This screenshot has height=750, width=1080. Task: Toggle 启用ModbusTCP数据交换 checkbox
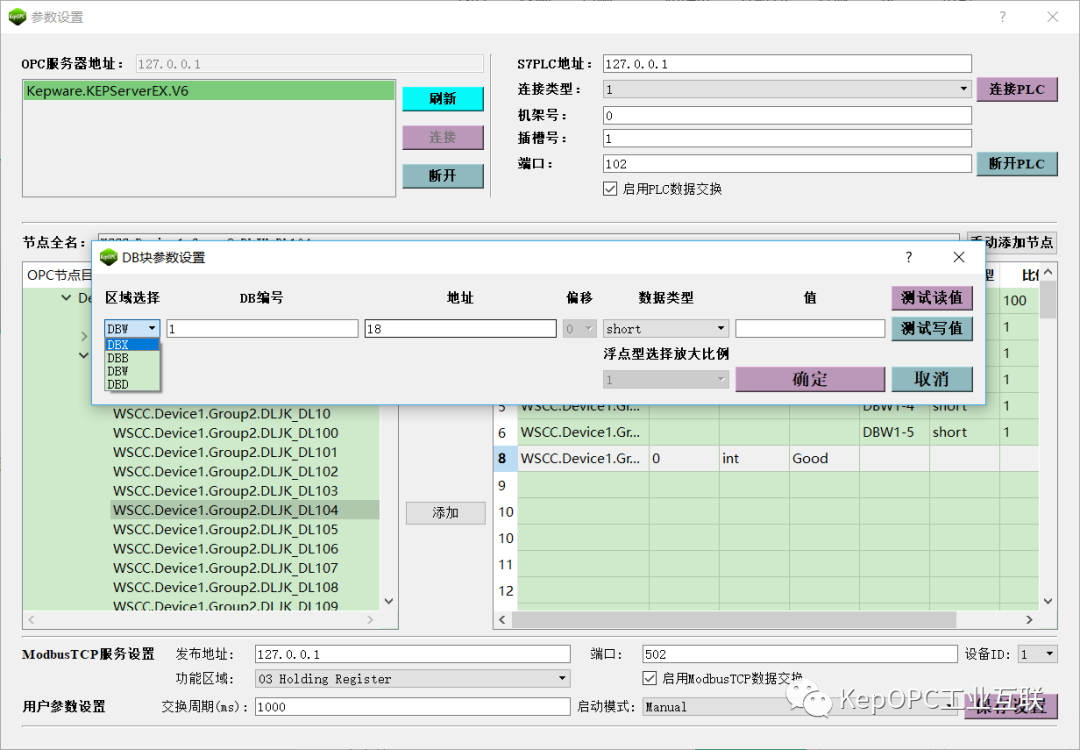(x=650, y=678)
